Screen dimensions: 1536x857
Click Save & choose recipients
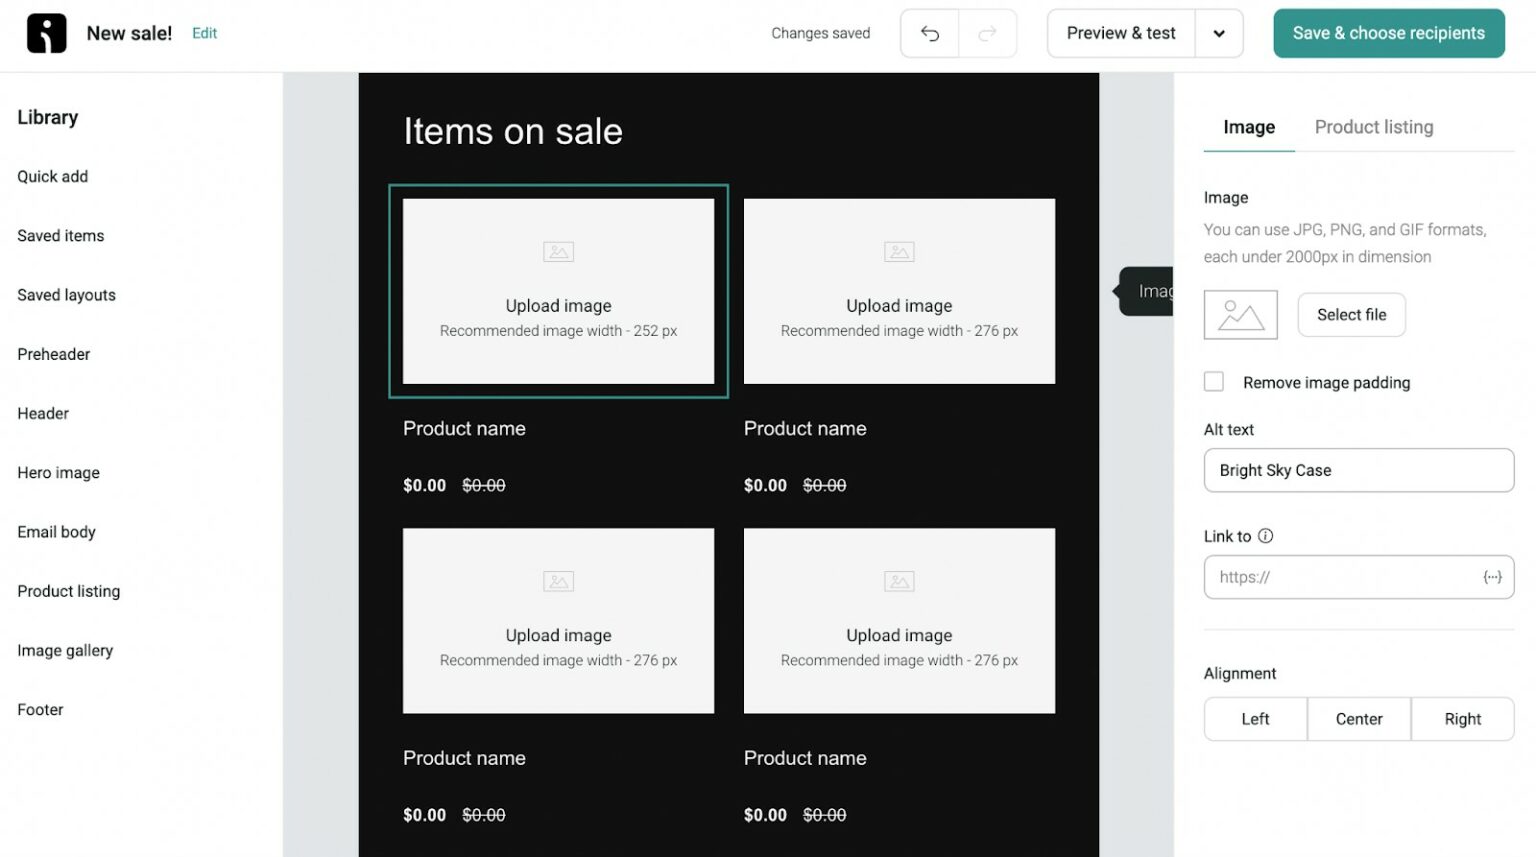point(1388,32)
